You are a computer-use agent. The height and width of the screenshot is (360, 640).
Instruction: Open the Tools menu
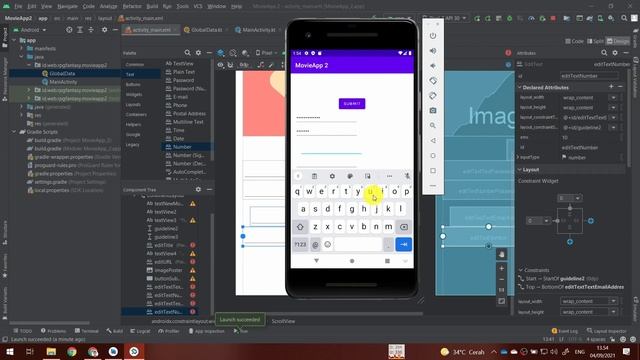182,6
